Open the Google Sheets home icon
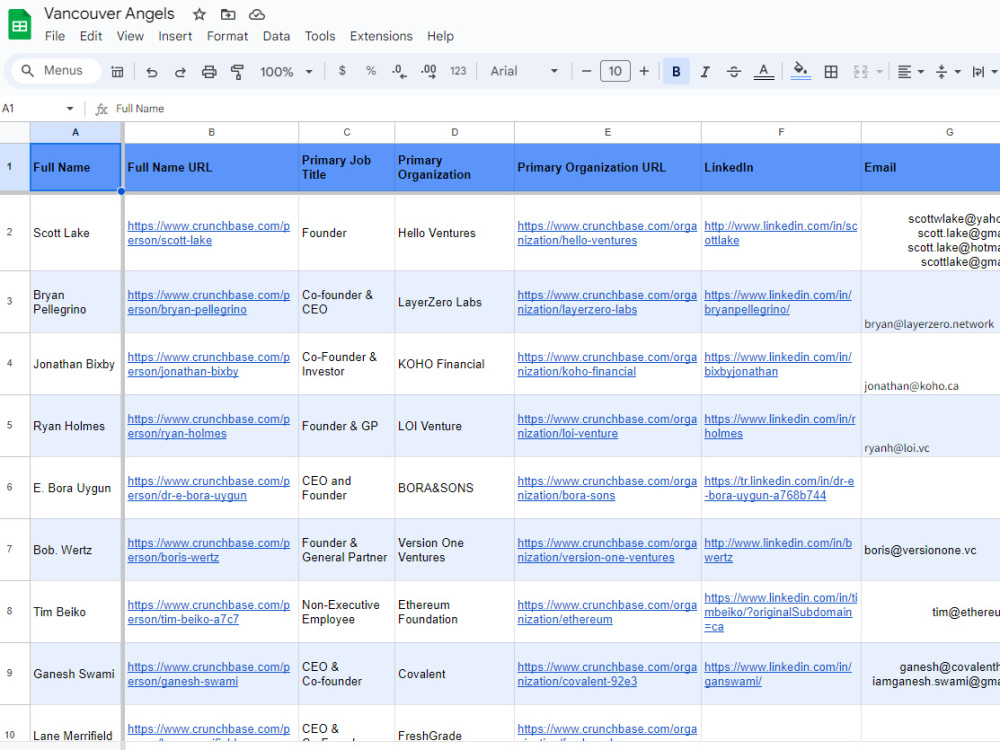The width and height of the screenshot is (1000, 750). tap(20, 25)
